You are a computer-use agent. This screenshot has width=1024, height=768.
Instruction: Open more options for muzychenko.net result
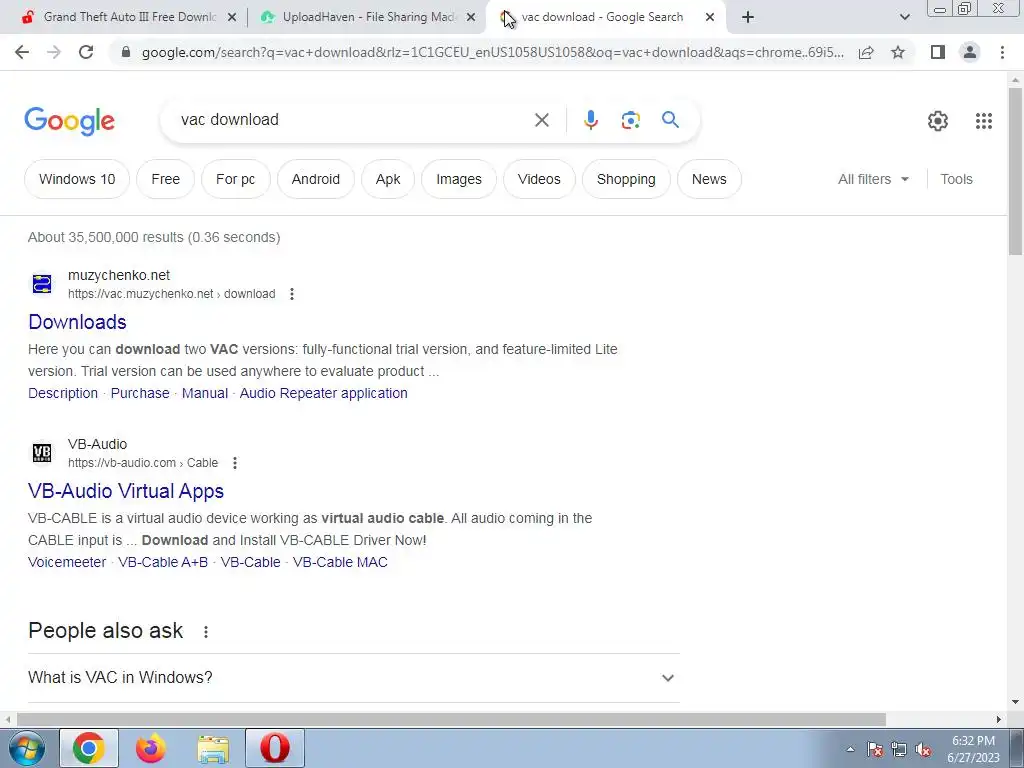click(292, 294)
